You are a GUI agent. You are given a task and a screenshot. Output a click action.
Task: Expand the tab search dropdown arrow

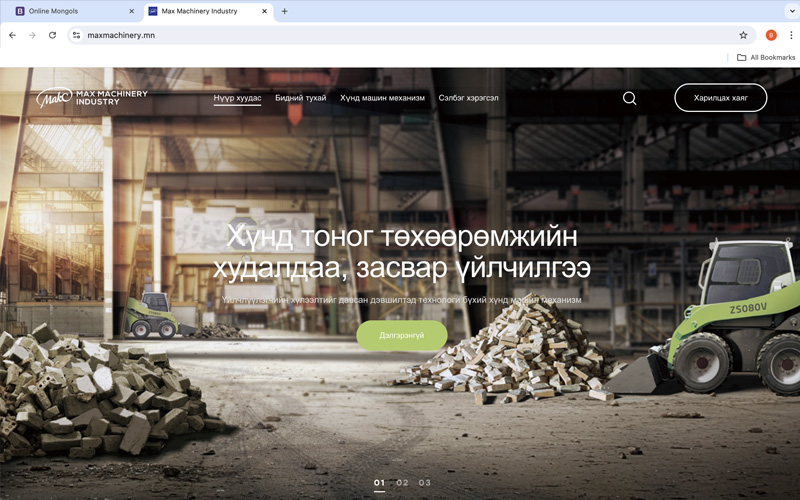pos(792,11)
